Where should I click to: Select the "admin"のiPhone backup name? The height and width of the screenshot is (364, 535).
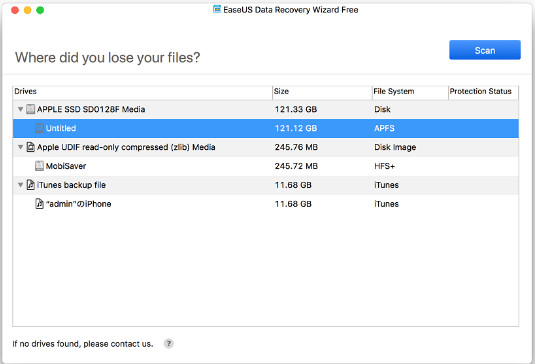pos(78,204)
